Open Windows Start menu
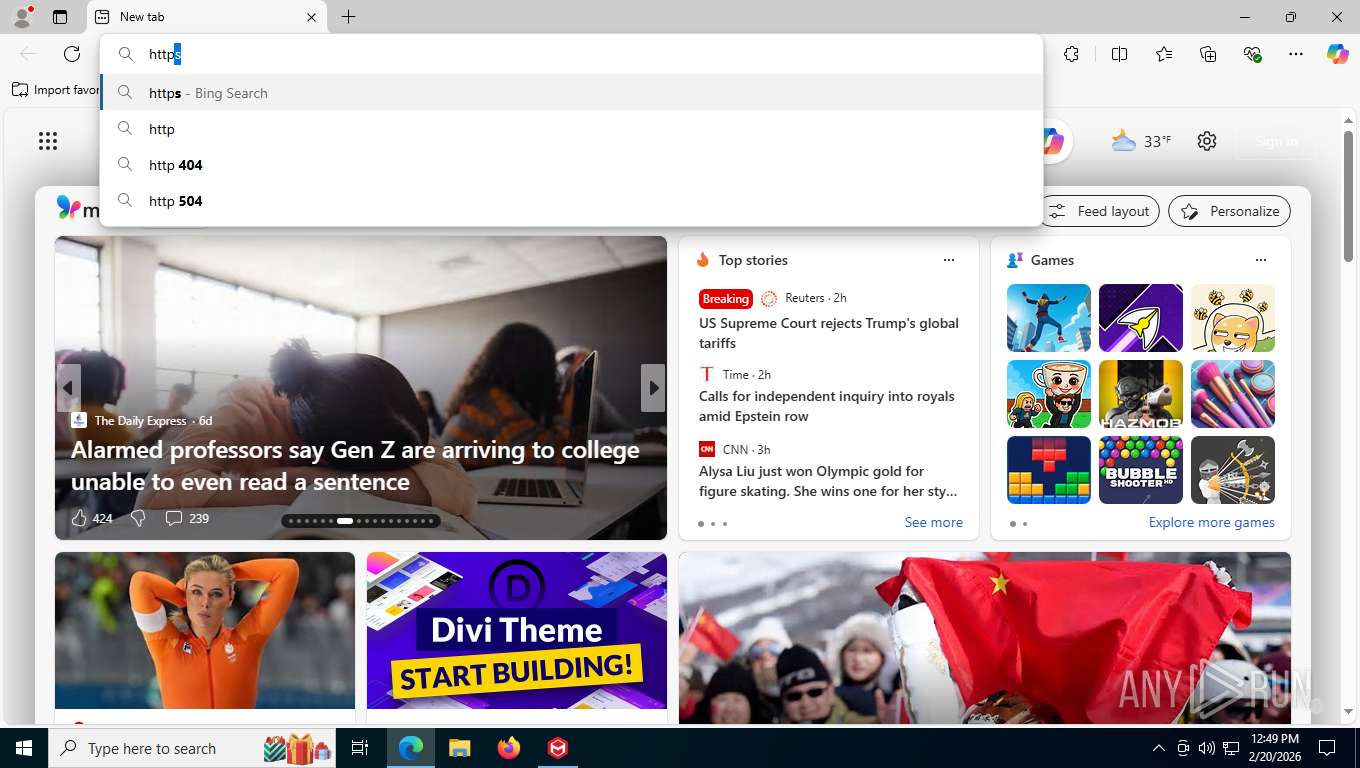Viewport: 1360px width, 768px height. (x=24, y=748)
